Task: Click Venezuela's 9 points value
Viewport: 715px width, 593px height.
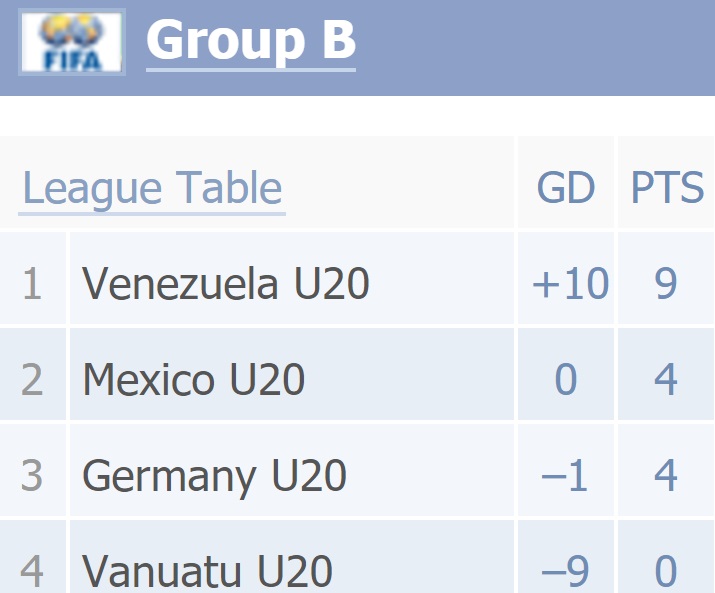Action: click(666, 283)
